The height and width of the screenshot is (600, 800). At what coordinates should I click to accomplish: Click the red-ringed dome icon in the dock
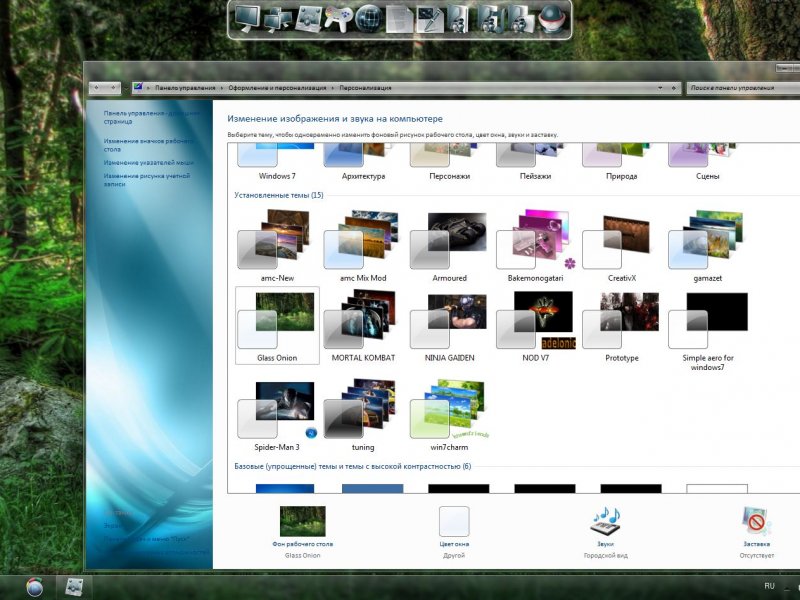click(553, 19)
